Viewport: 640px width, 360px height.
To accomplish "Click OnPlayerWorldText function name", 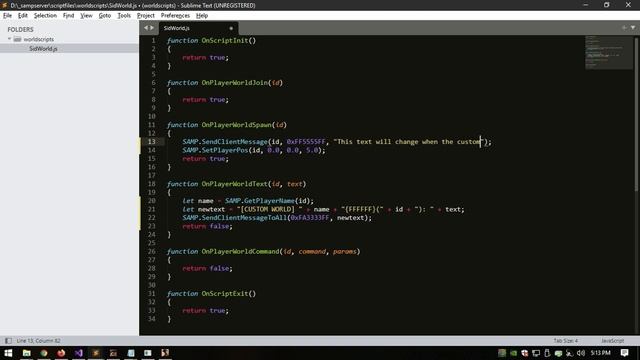I will [x=234, y=184].
